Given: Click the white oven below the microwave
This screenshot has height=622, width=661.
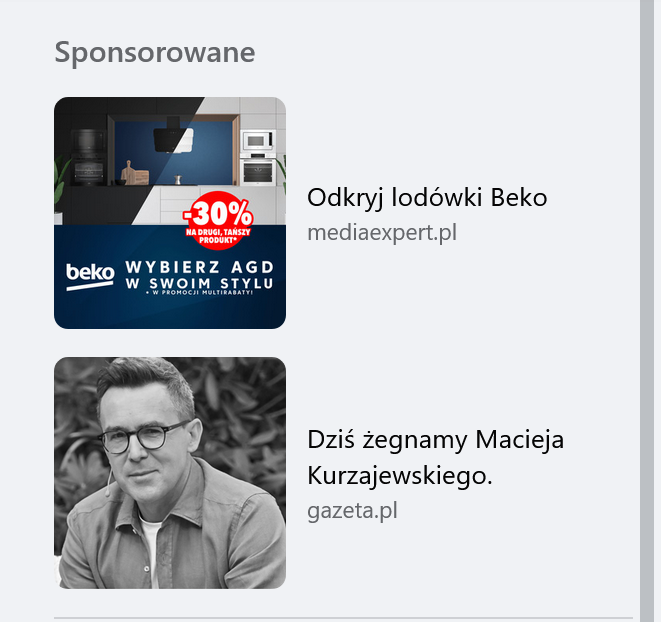Looking at the screenshot, I should (258, 172).
